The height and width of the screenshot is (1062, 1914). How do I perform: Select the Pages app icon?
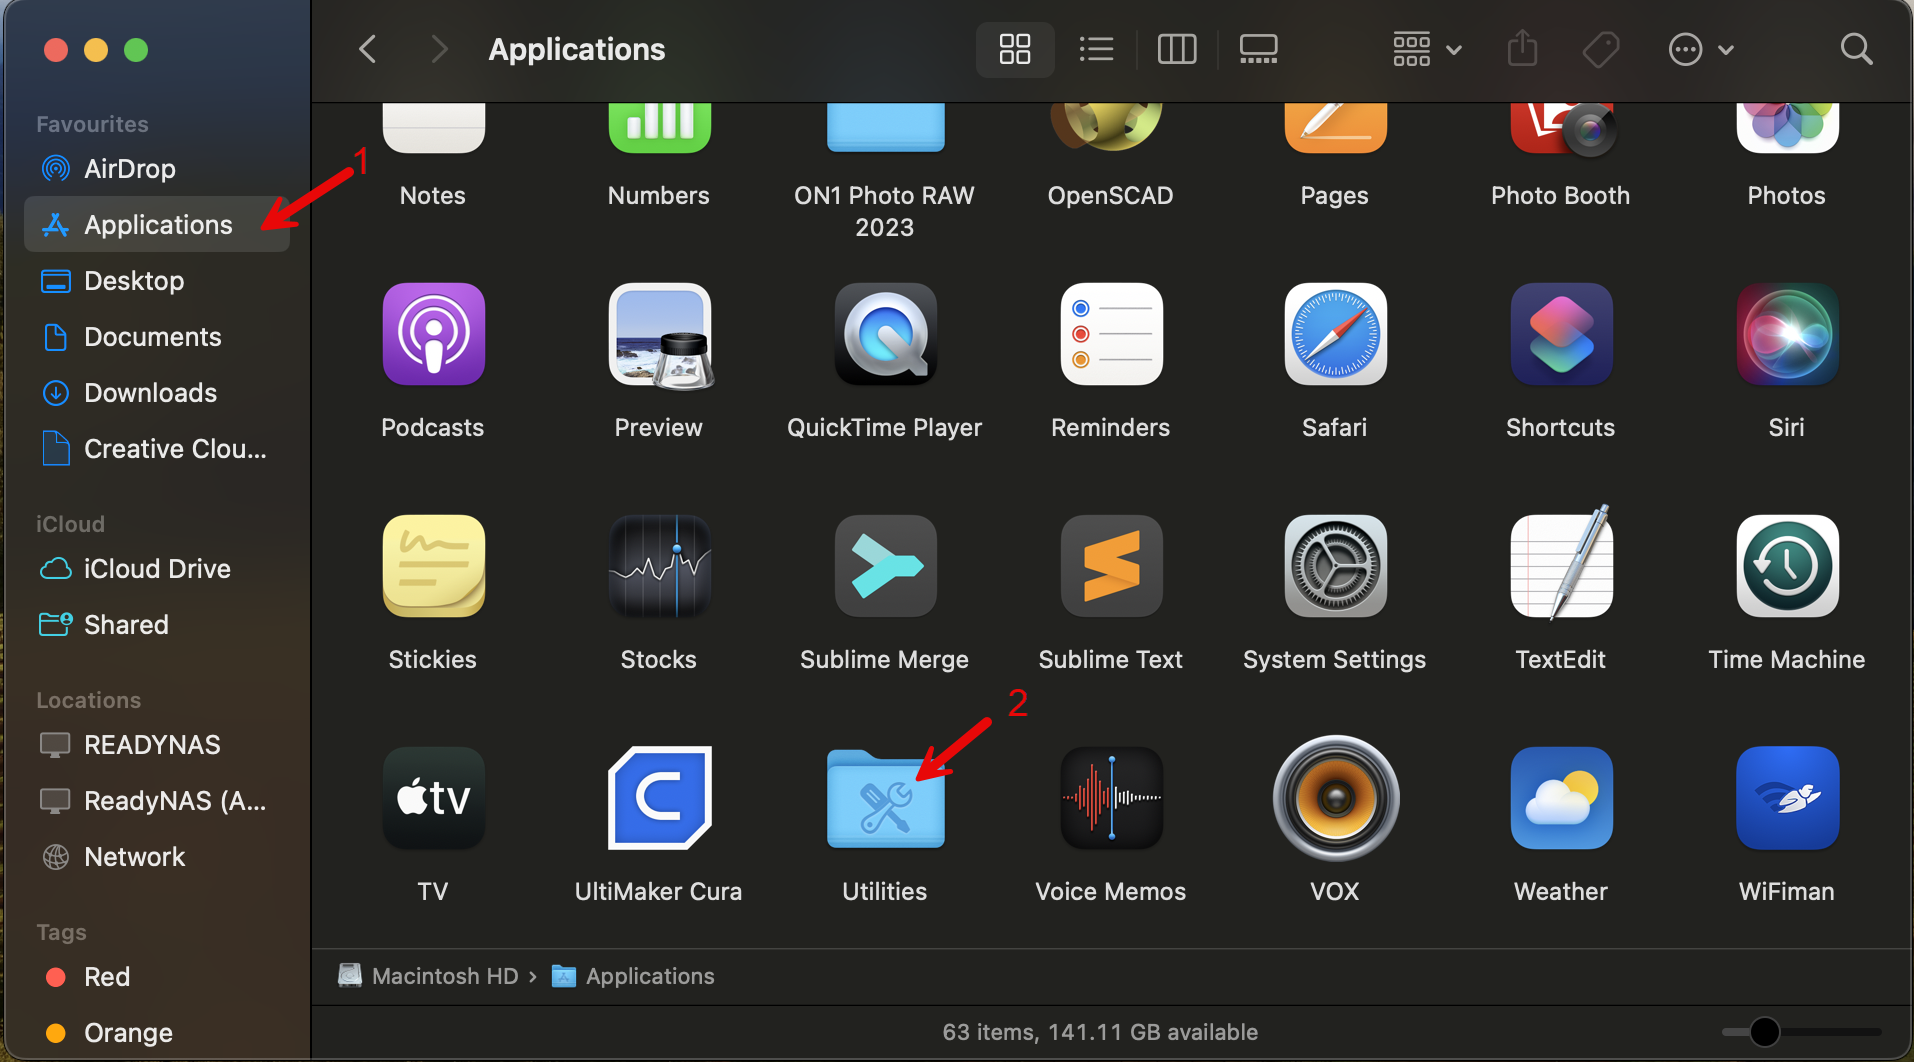pos(1335,128)
